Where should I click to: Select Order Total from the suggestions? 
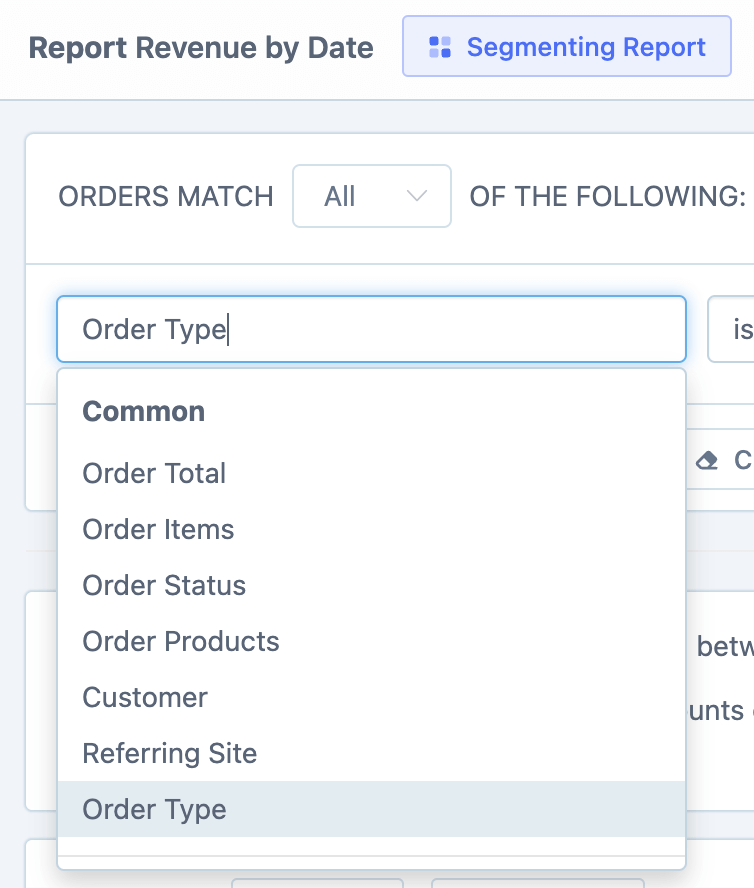153,473
